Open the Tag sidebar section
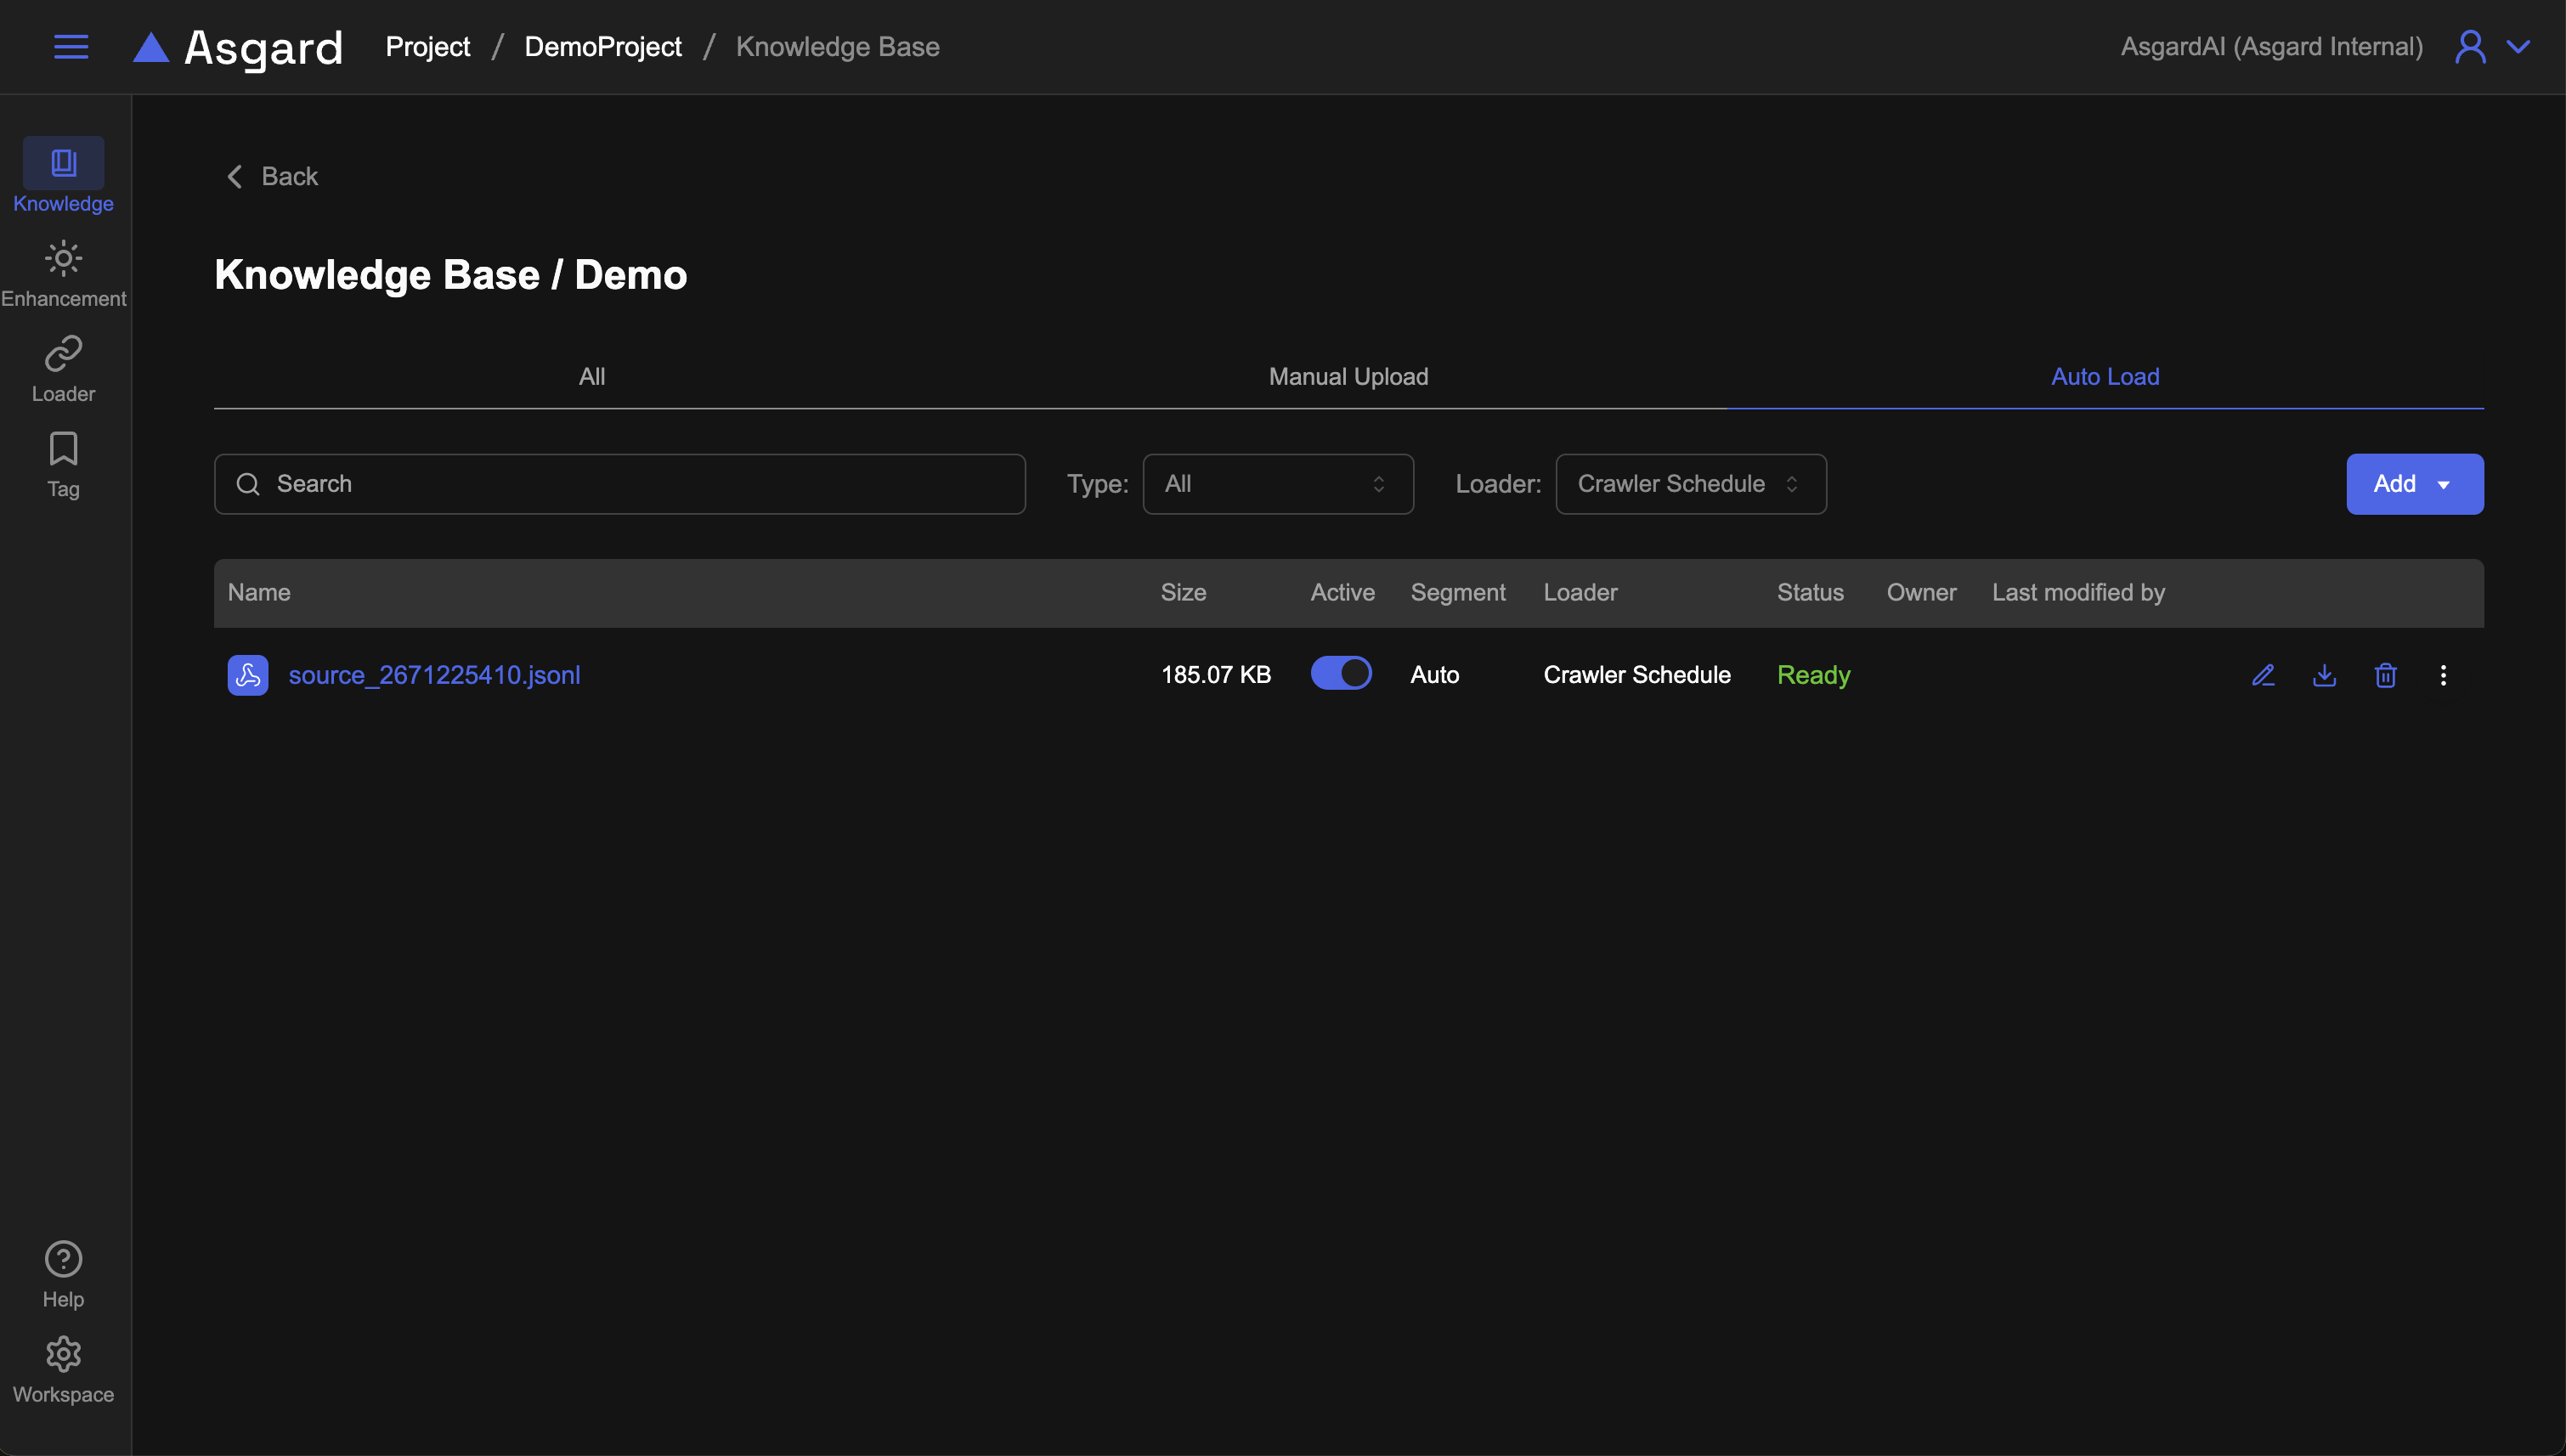 click(x=63, y=464)
